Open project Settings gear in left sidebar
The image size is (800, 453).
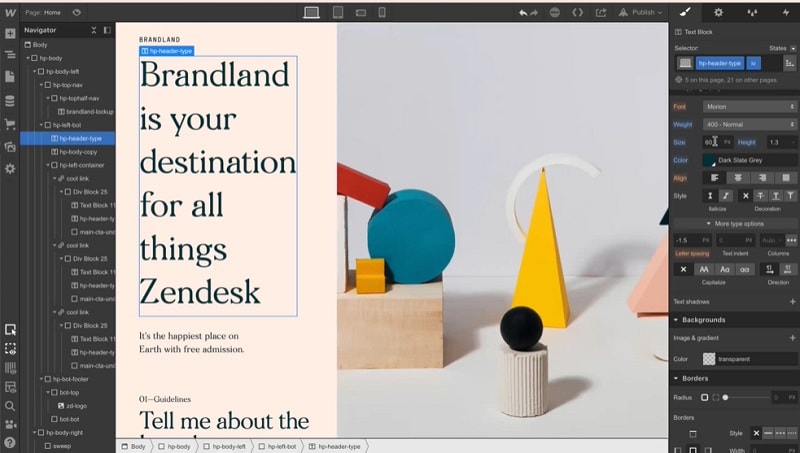pyautogui.click(x=10, y=169)
